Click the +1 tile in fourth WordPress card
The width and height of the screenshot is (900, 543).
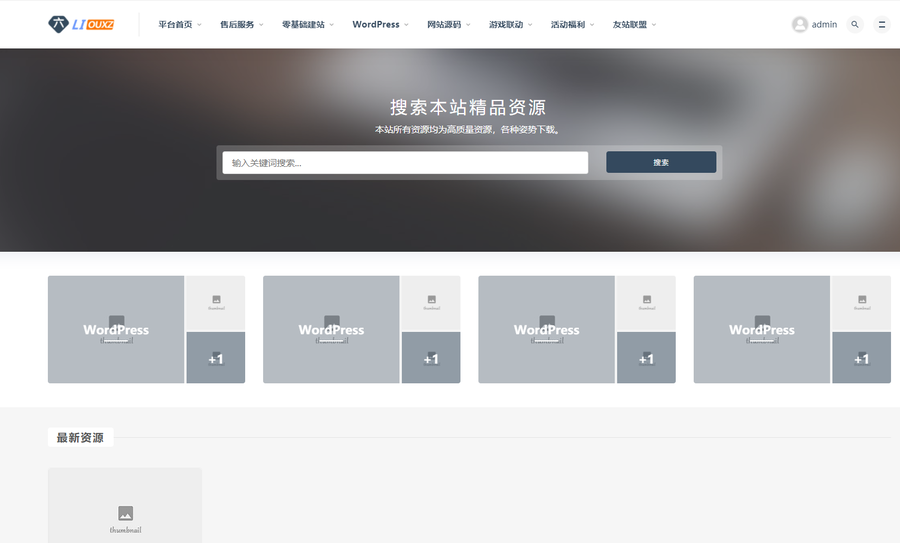click(861, 358)
